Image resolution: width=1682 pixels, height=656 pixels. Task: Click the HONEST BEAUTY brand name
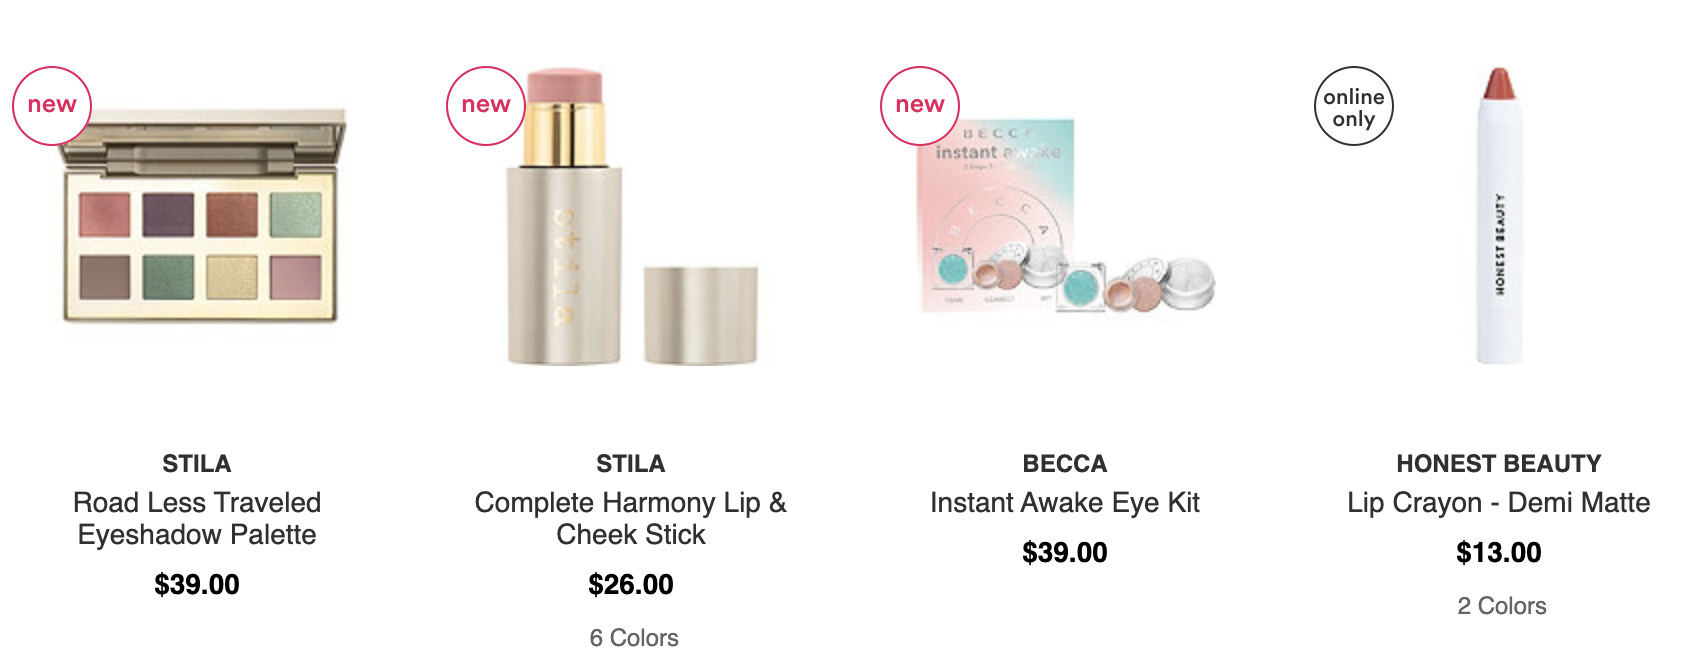[1499, 464]
